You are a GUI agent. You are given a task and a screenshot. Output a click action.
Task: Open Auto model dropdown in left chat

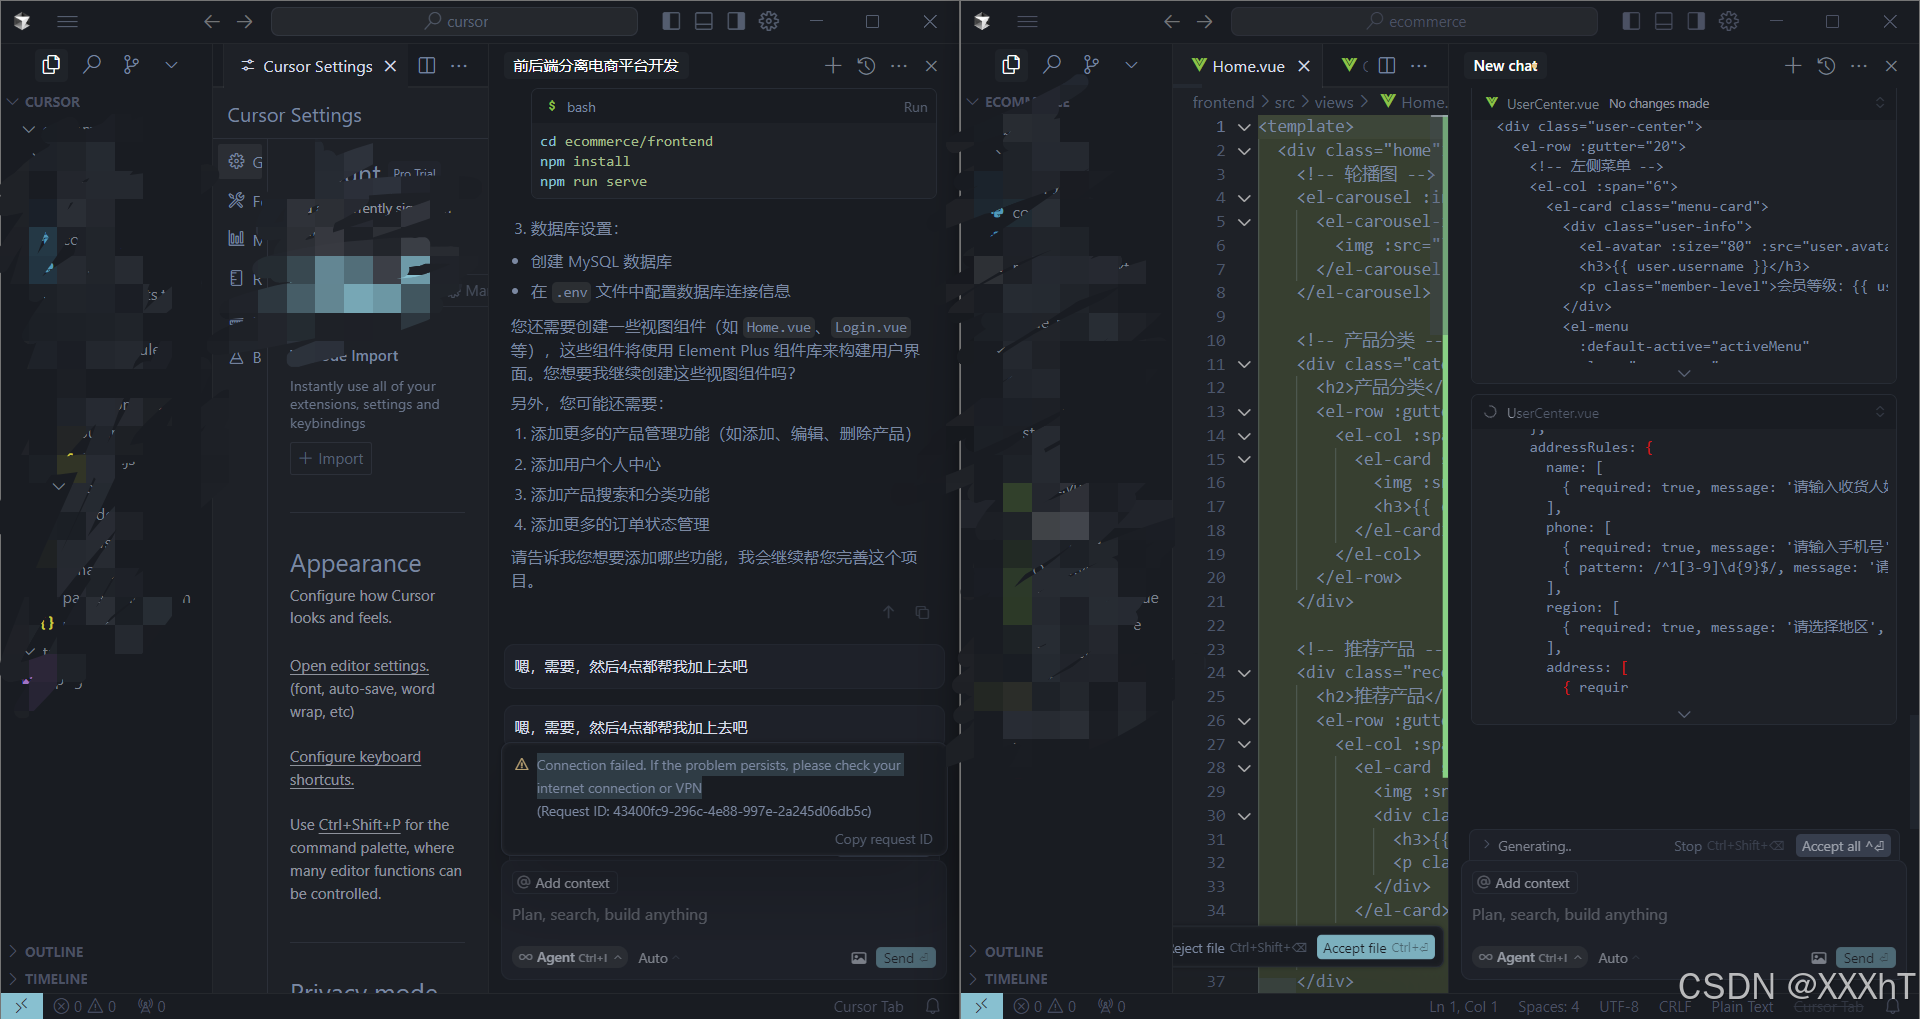658,958
